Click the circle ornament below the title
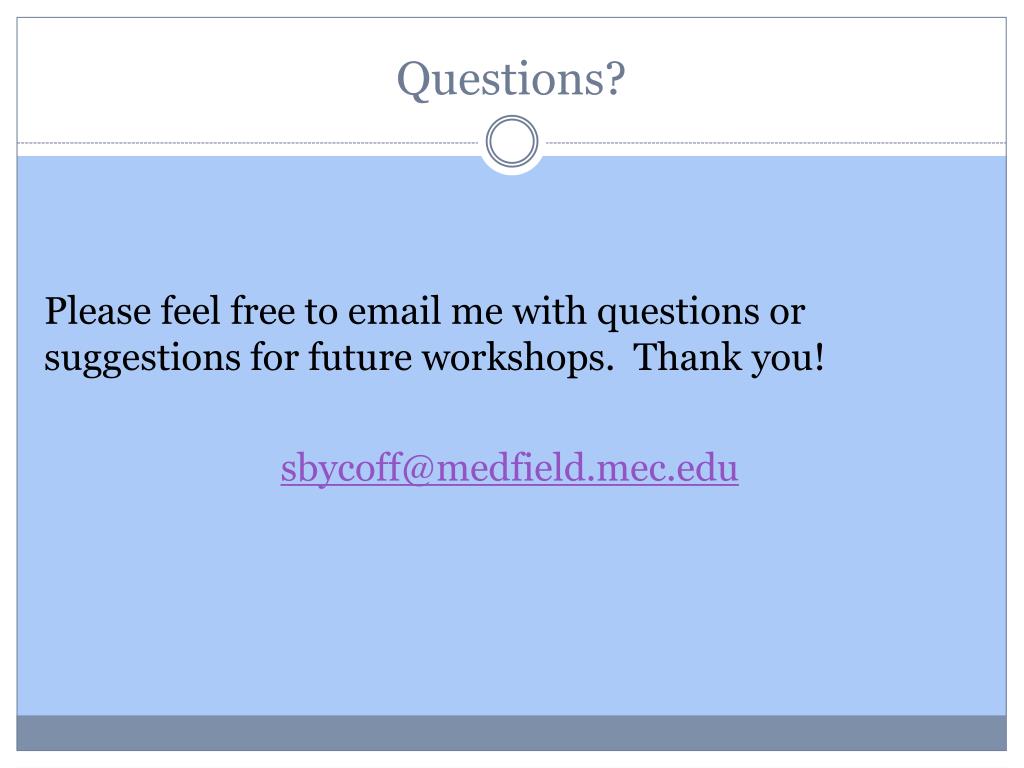 (512, 141)
